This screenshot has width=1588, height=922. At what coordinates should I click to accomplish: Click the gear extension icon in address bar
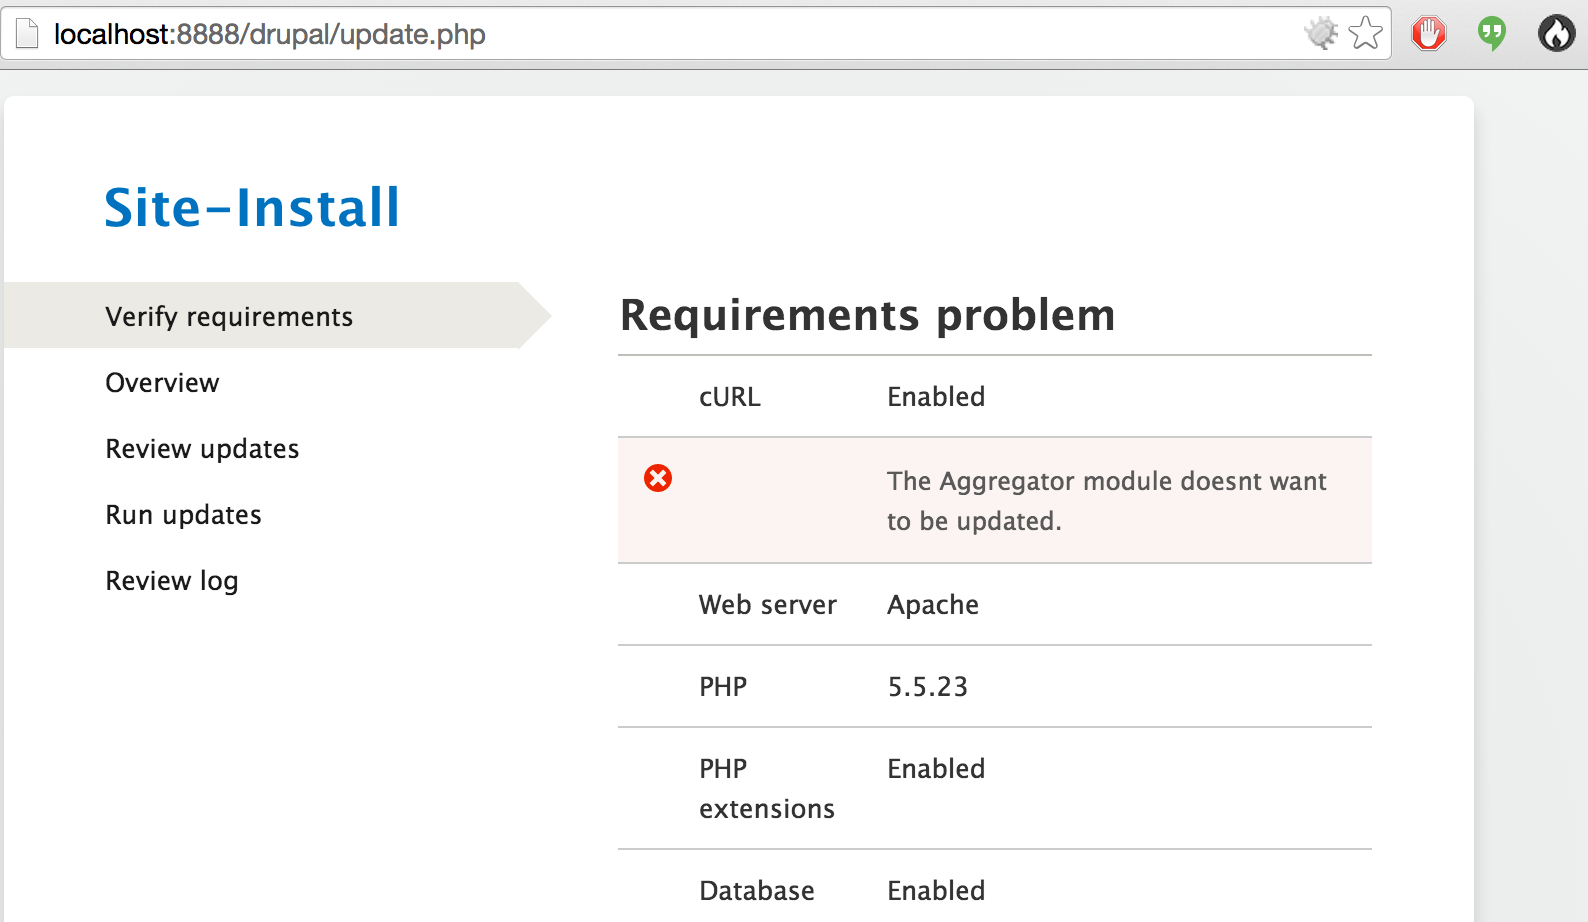coord(1321,33)
